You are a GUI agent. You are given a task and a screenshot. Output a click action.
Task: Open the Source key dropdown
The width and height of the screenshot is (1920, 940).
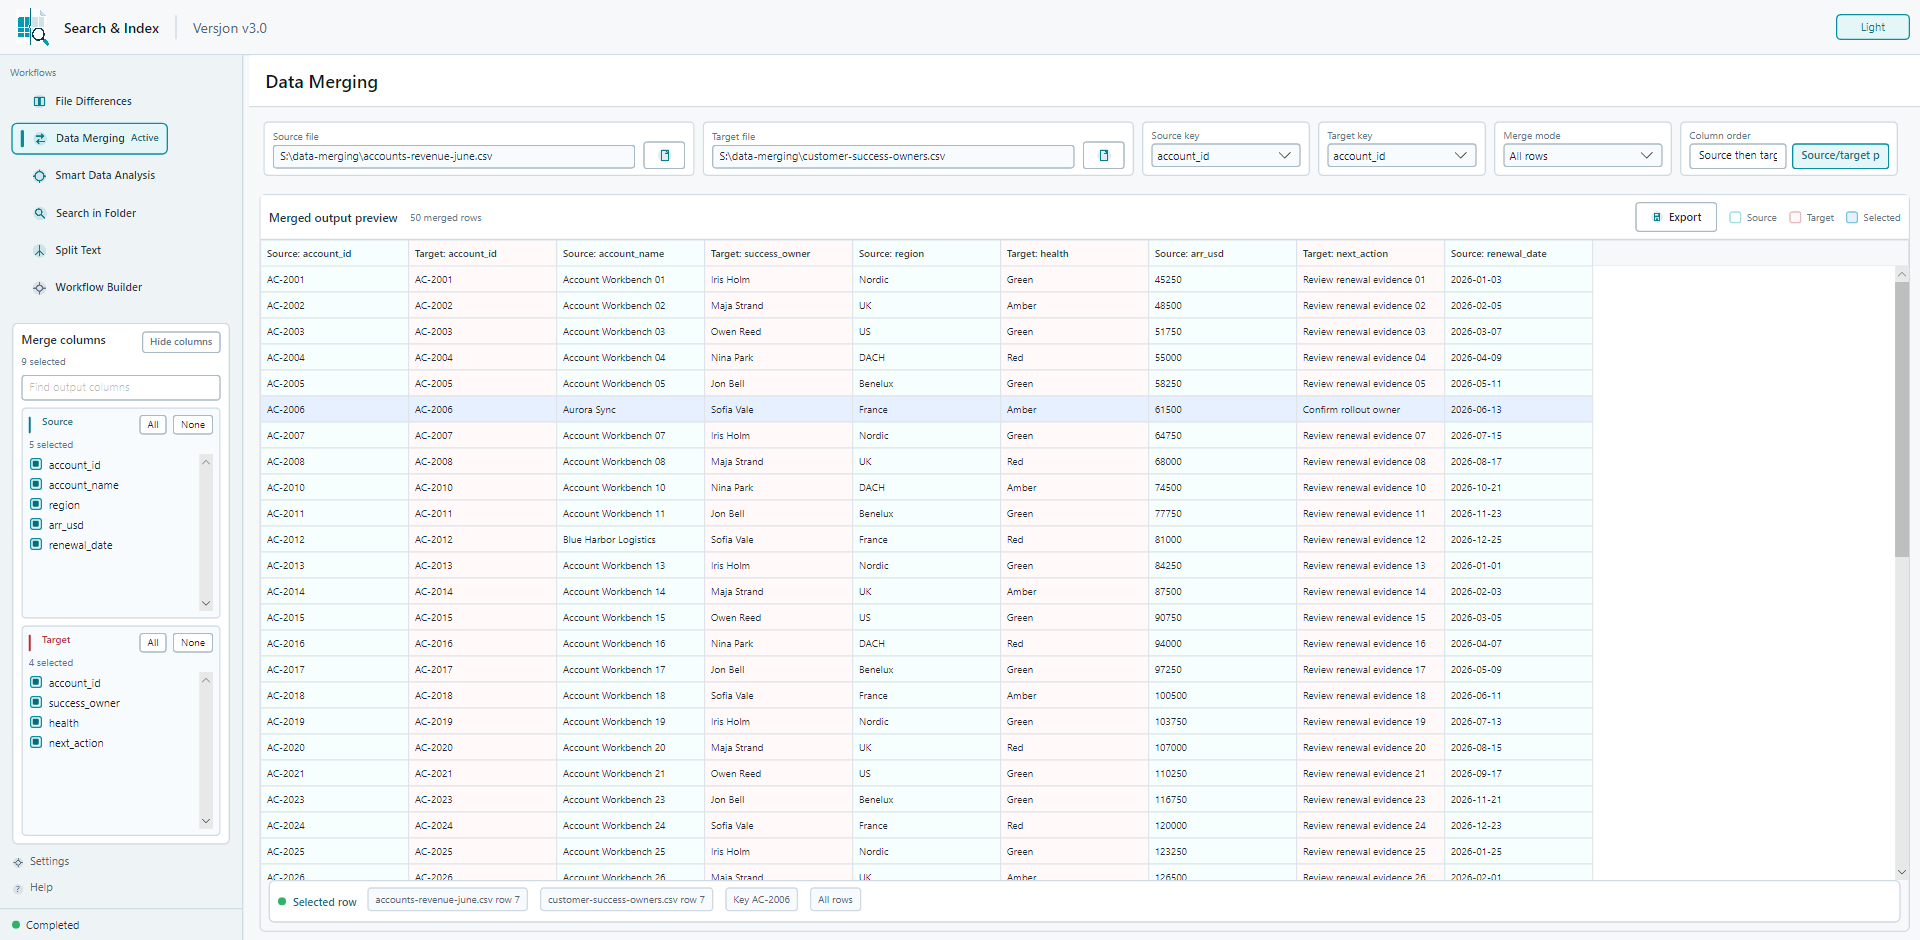pos(1225,156)
